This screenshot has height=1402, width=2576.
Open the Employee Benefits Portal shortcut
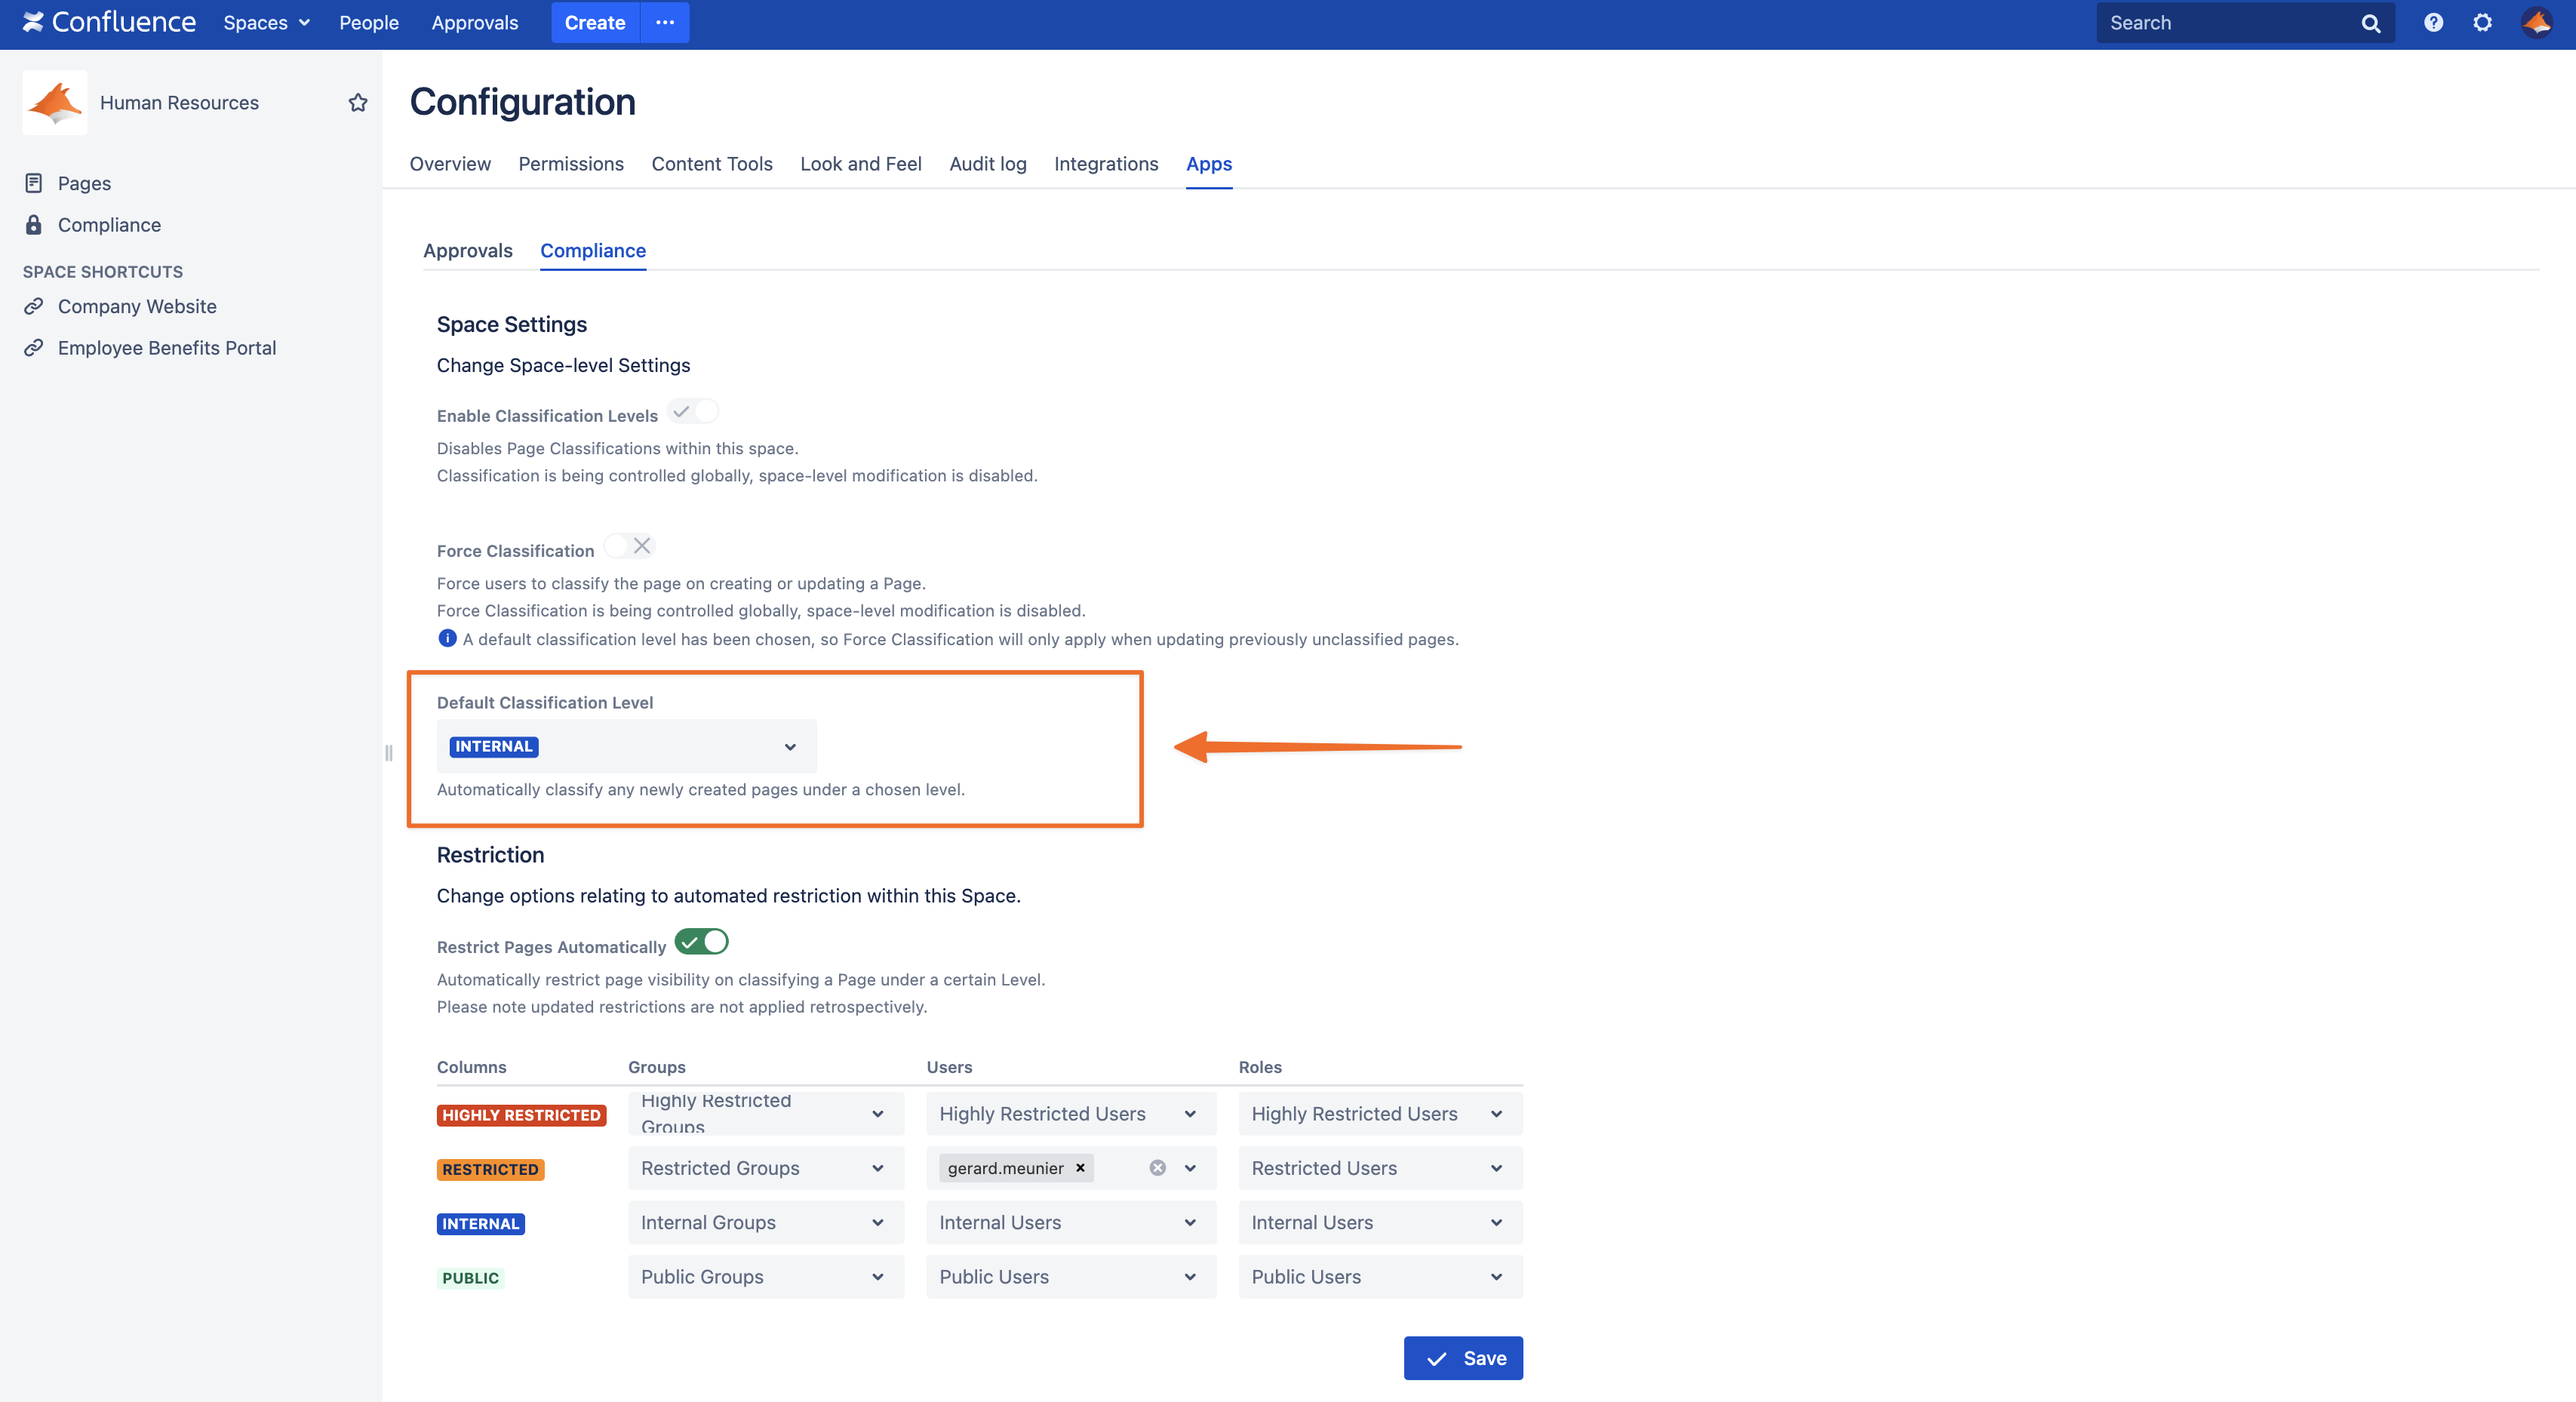(166, 348)
